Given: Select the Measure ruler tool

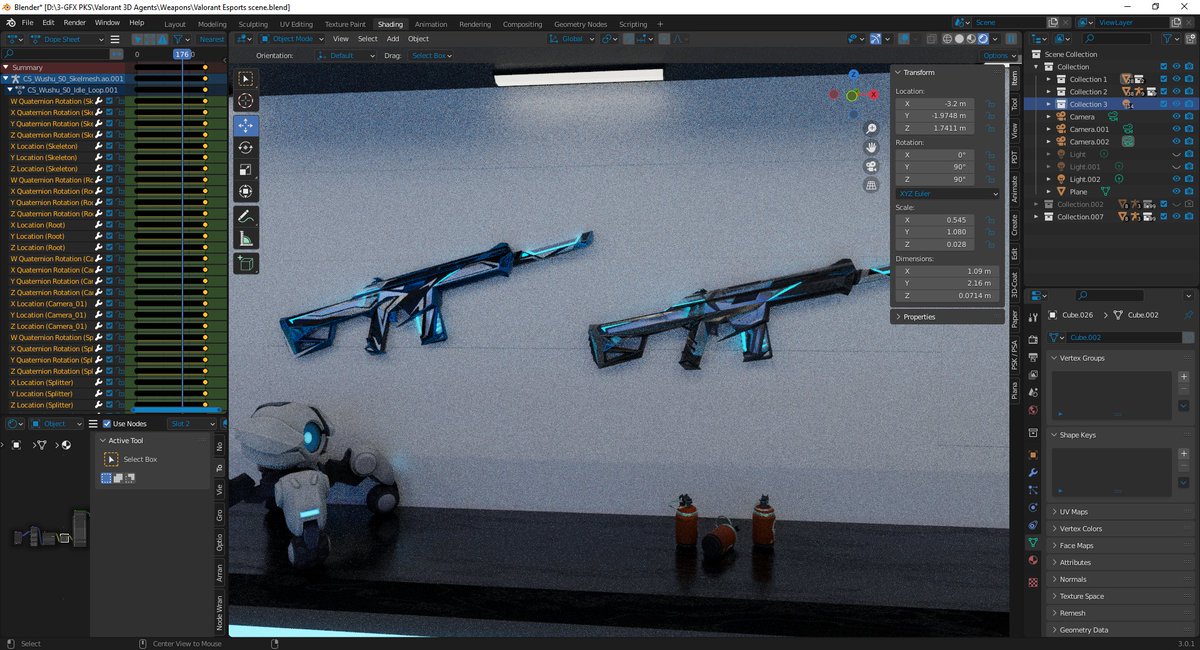Looking at the screenshot, I should tap(246, 239).
